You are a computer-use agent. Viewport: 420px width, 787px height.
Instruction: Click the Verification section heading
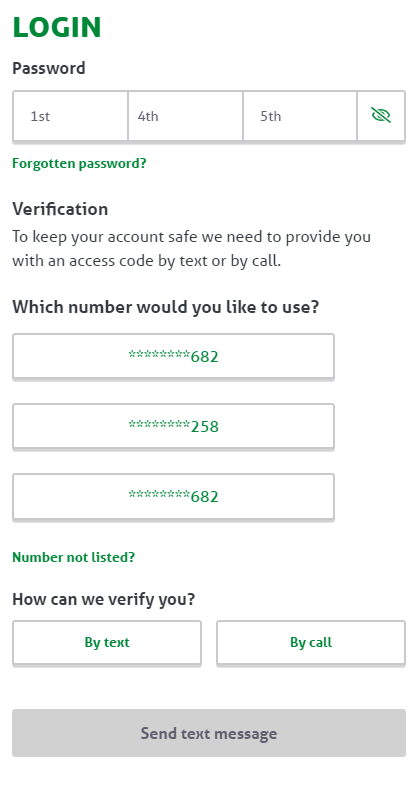(60, 209)
